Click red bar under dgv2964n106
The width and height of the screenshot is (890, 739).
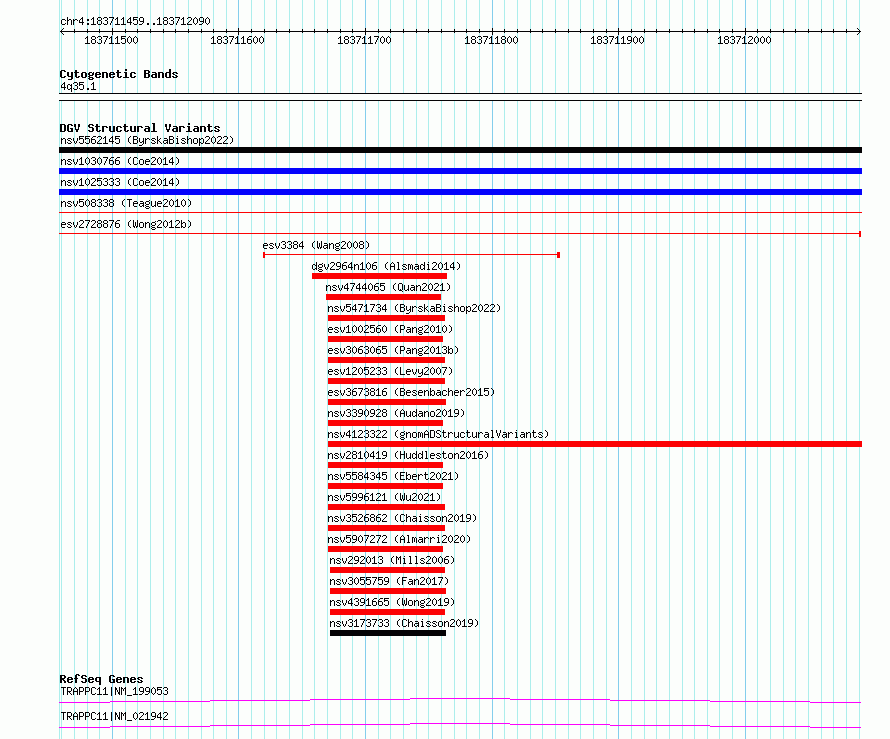[x=379, y=276]
